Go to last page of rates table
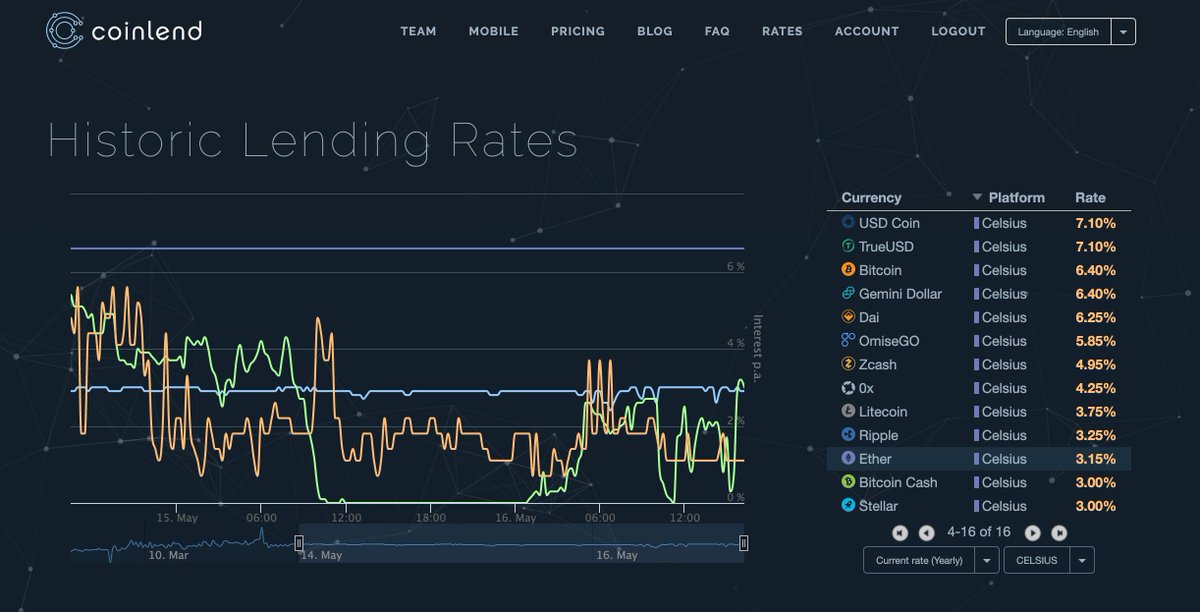 tap(1059, 533)
